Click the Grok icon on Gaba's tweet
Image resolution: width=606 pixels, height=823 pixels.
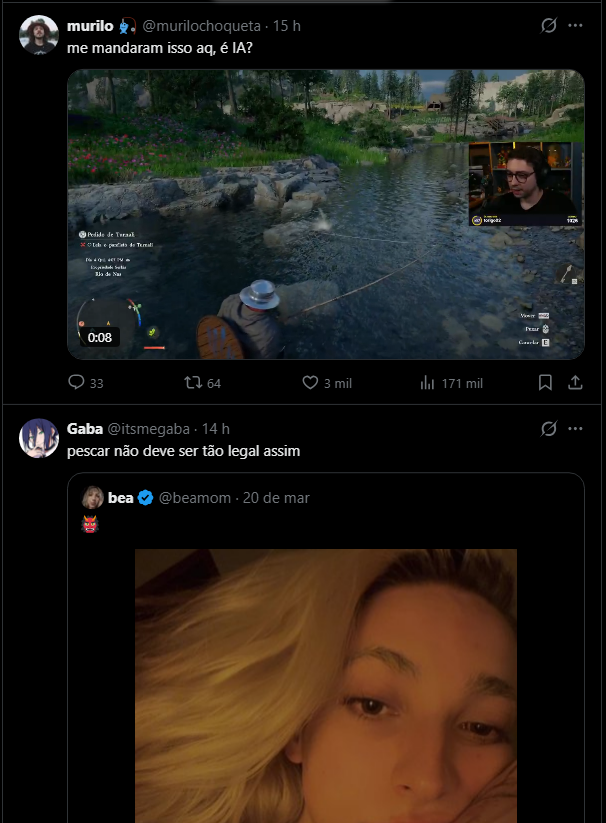pos(548,428)
